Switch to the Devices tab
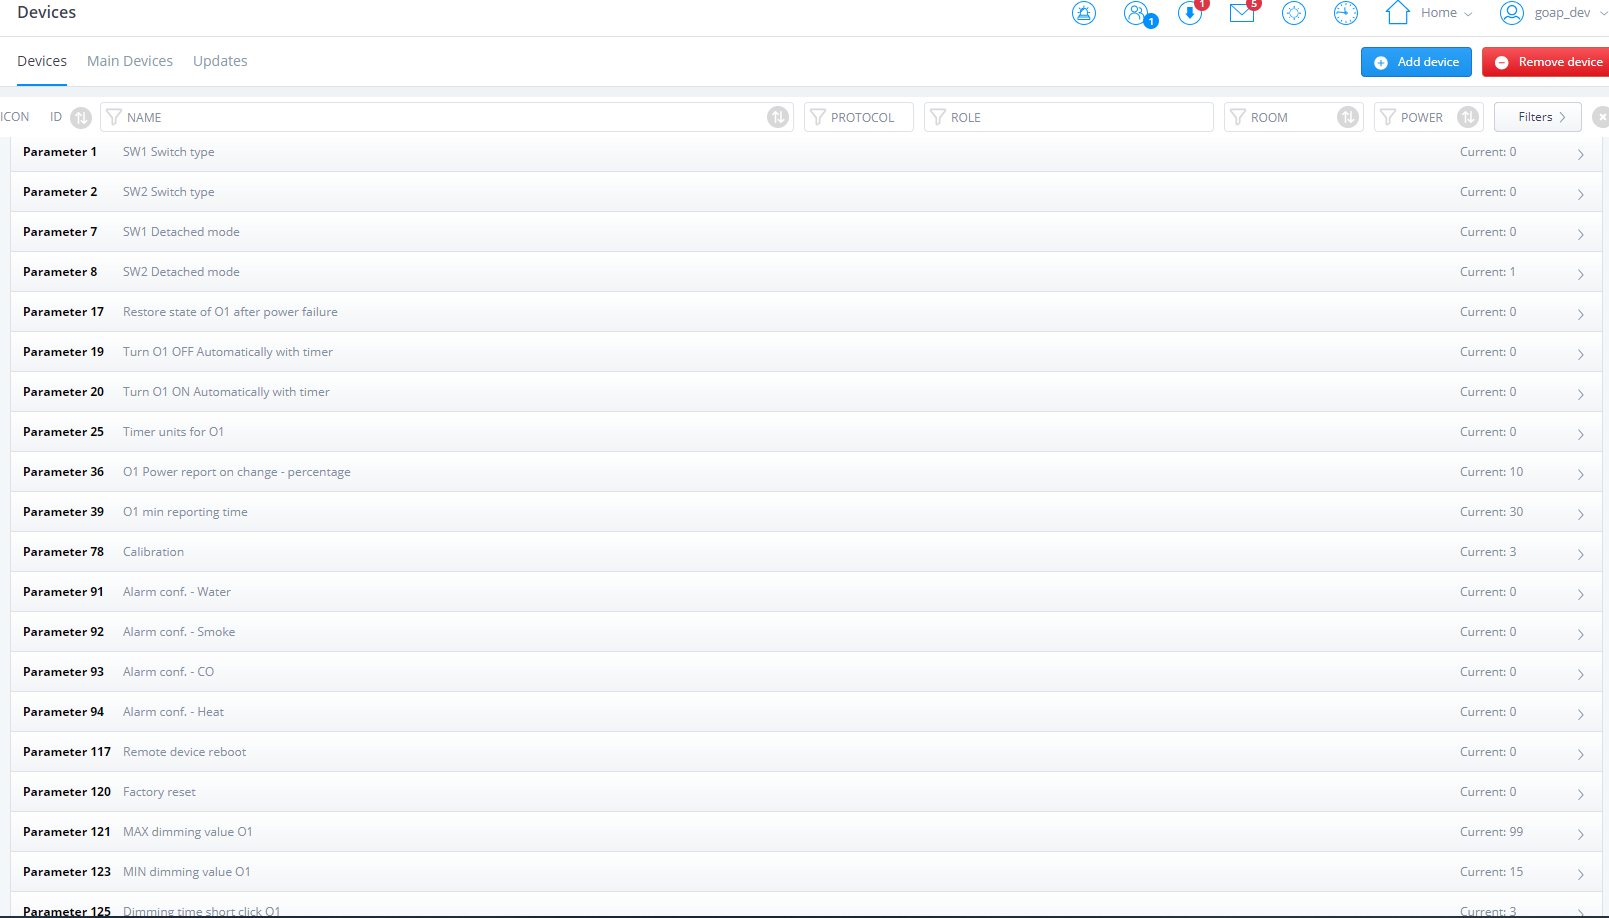The height and width of the screenshot is (918, 1609). (42, 61)
